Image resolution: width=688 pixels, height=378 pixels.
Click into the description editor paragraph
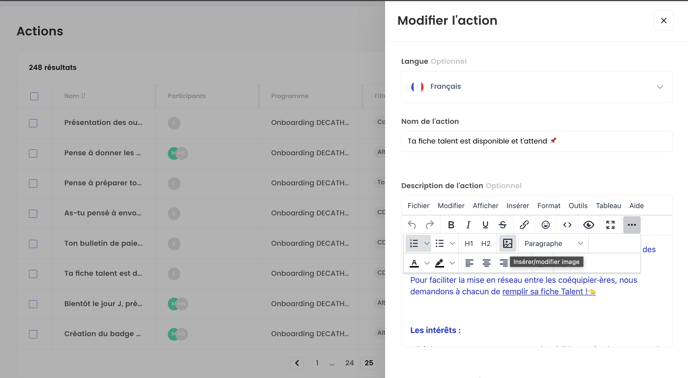523,286
